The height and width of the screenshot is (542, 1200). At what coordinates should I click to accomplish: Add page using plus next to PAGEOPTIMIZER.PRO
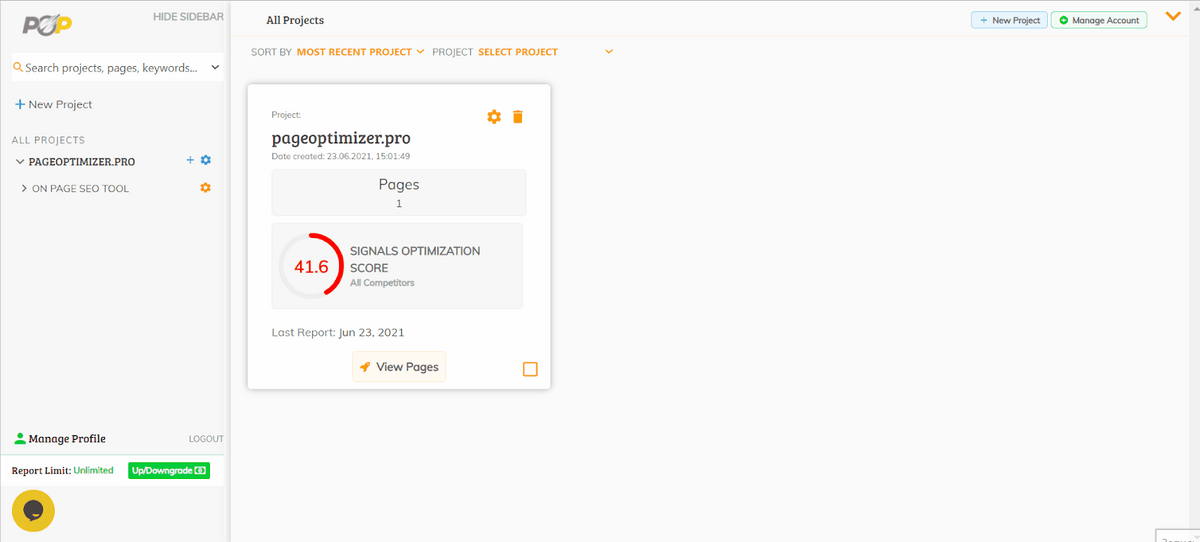pos(190,160)
